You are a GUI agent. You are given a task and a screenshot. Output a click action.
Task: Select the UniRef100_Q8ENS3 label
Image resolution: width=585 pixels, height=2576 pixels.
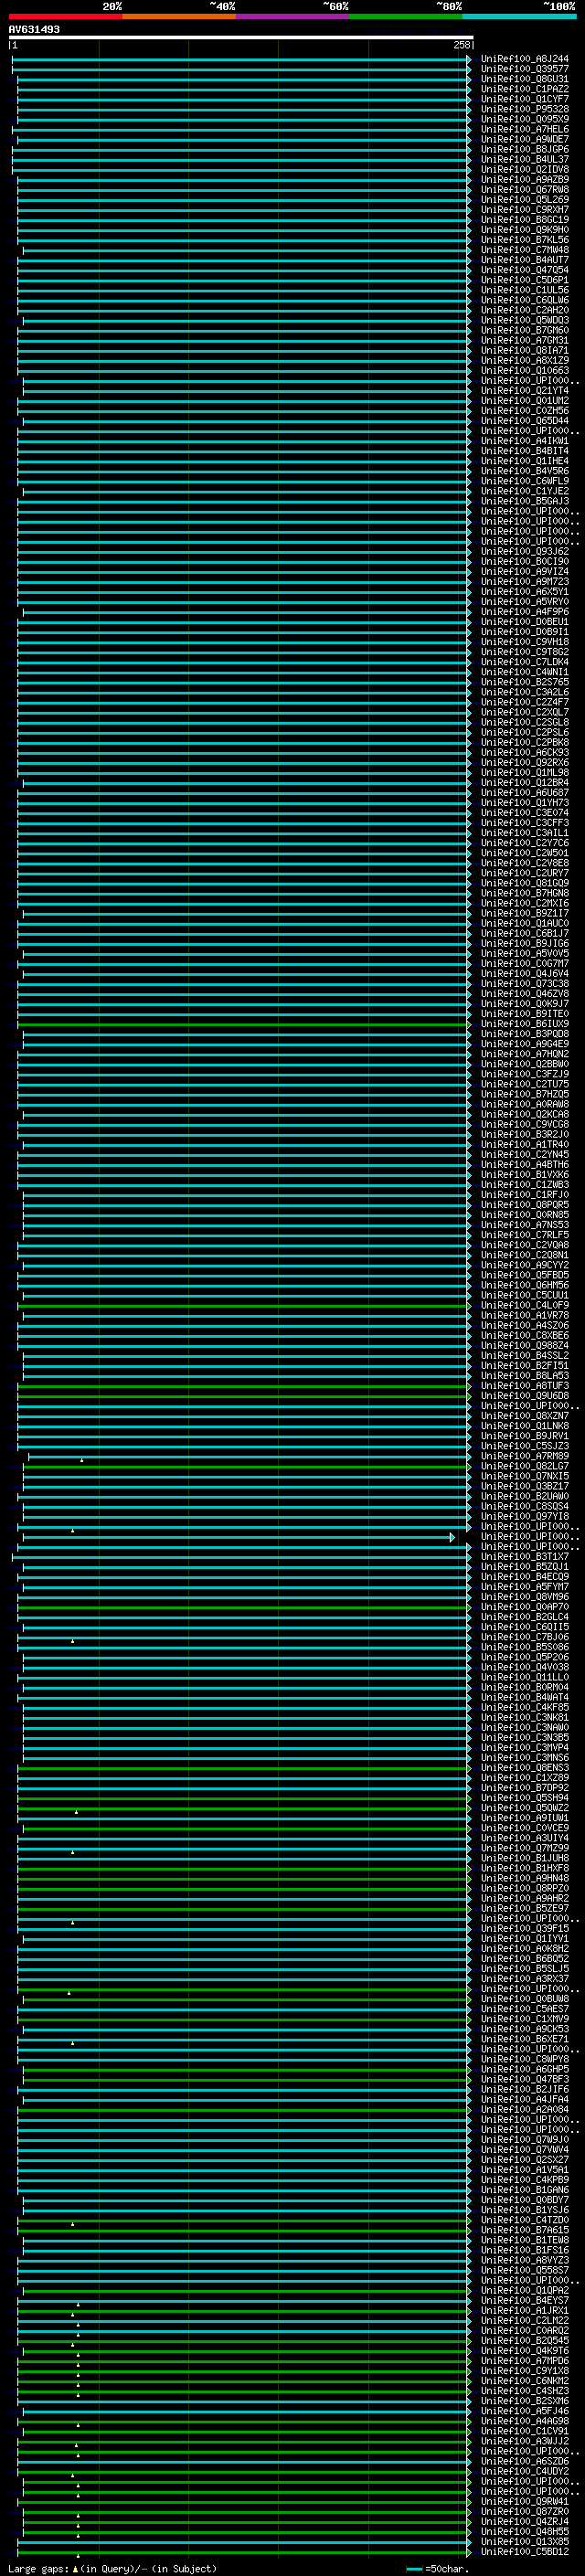524,1767
